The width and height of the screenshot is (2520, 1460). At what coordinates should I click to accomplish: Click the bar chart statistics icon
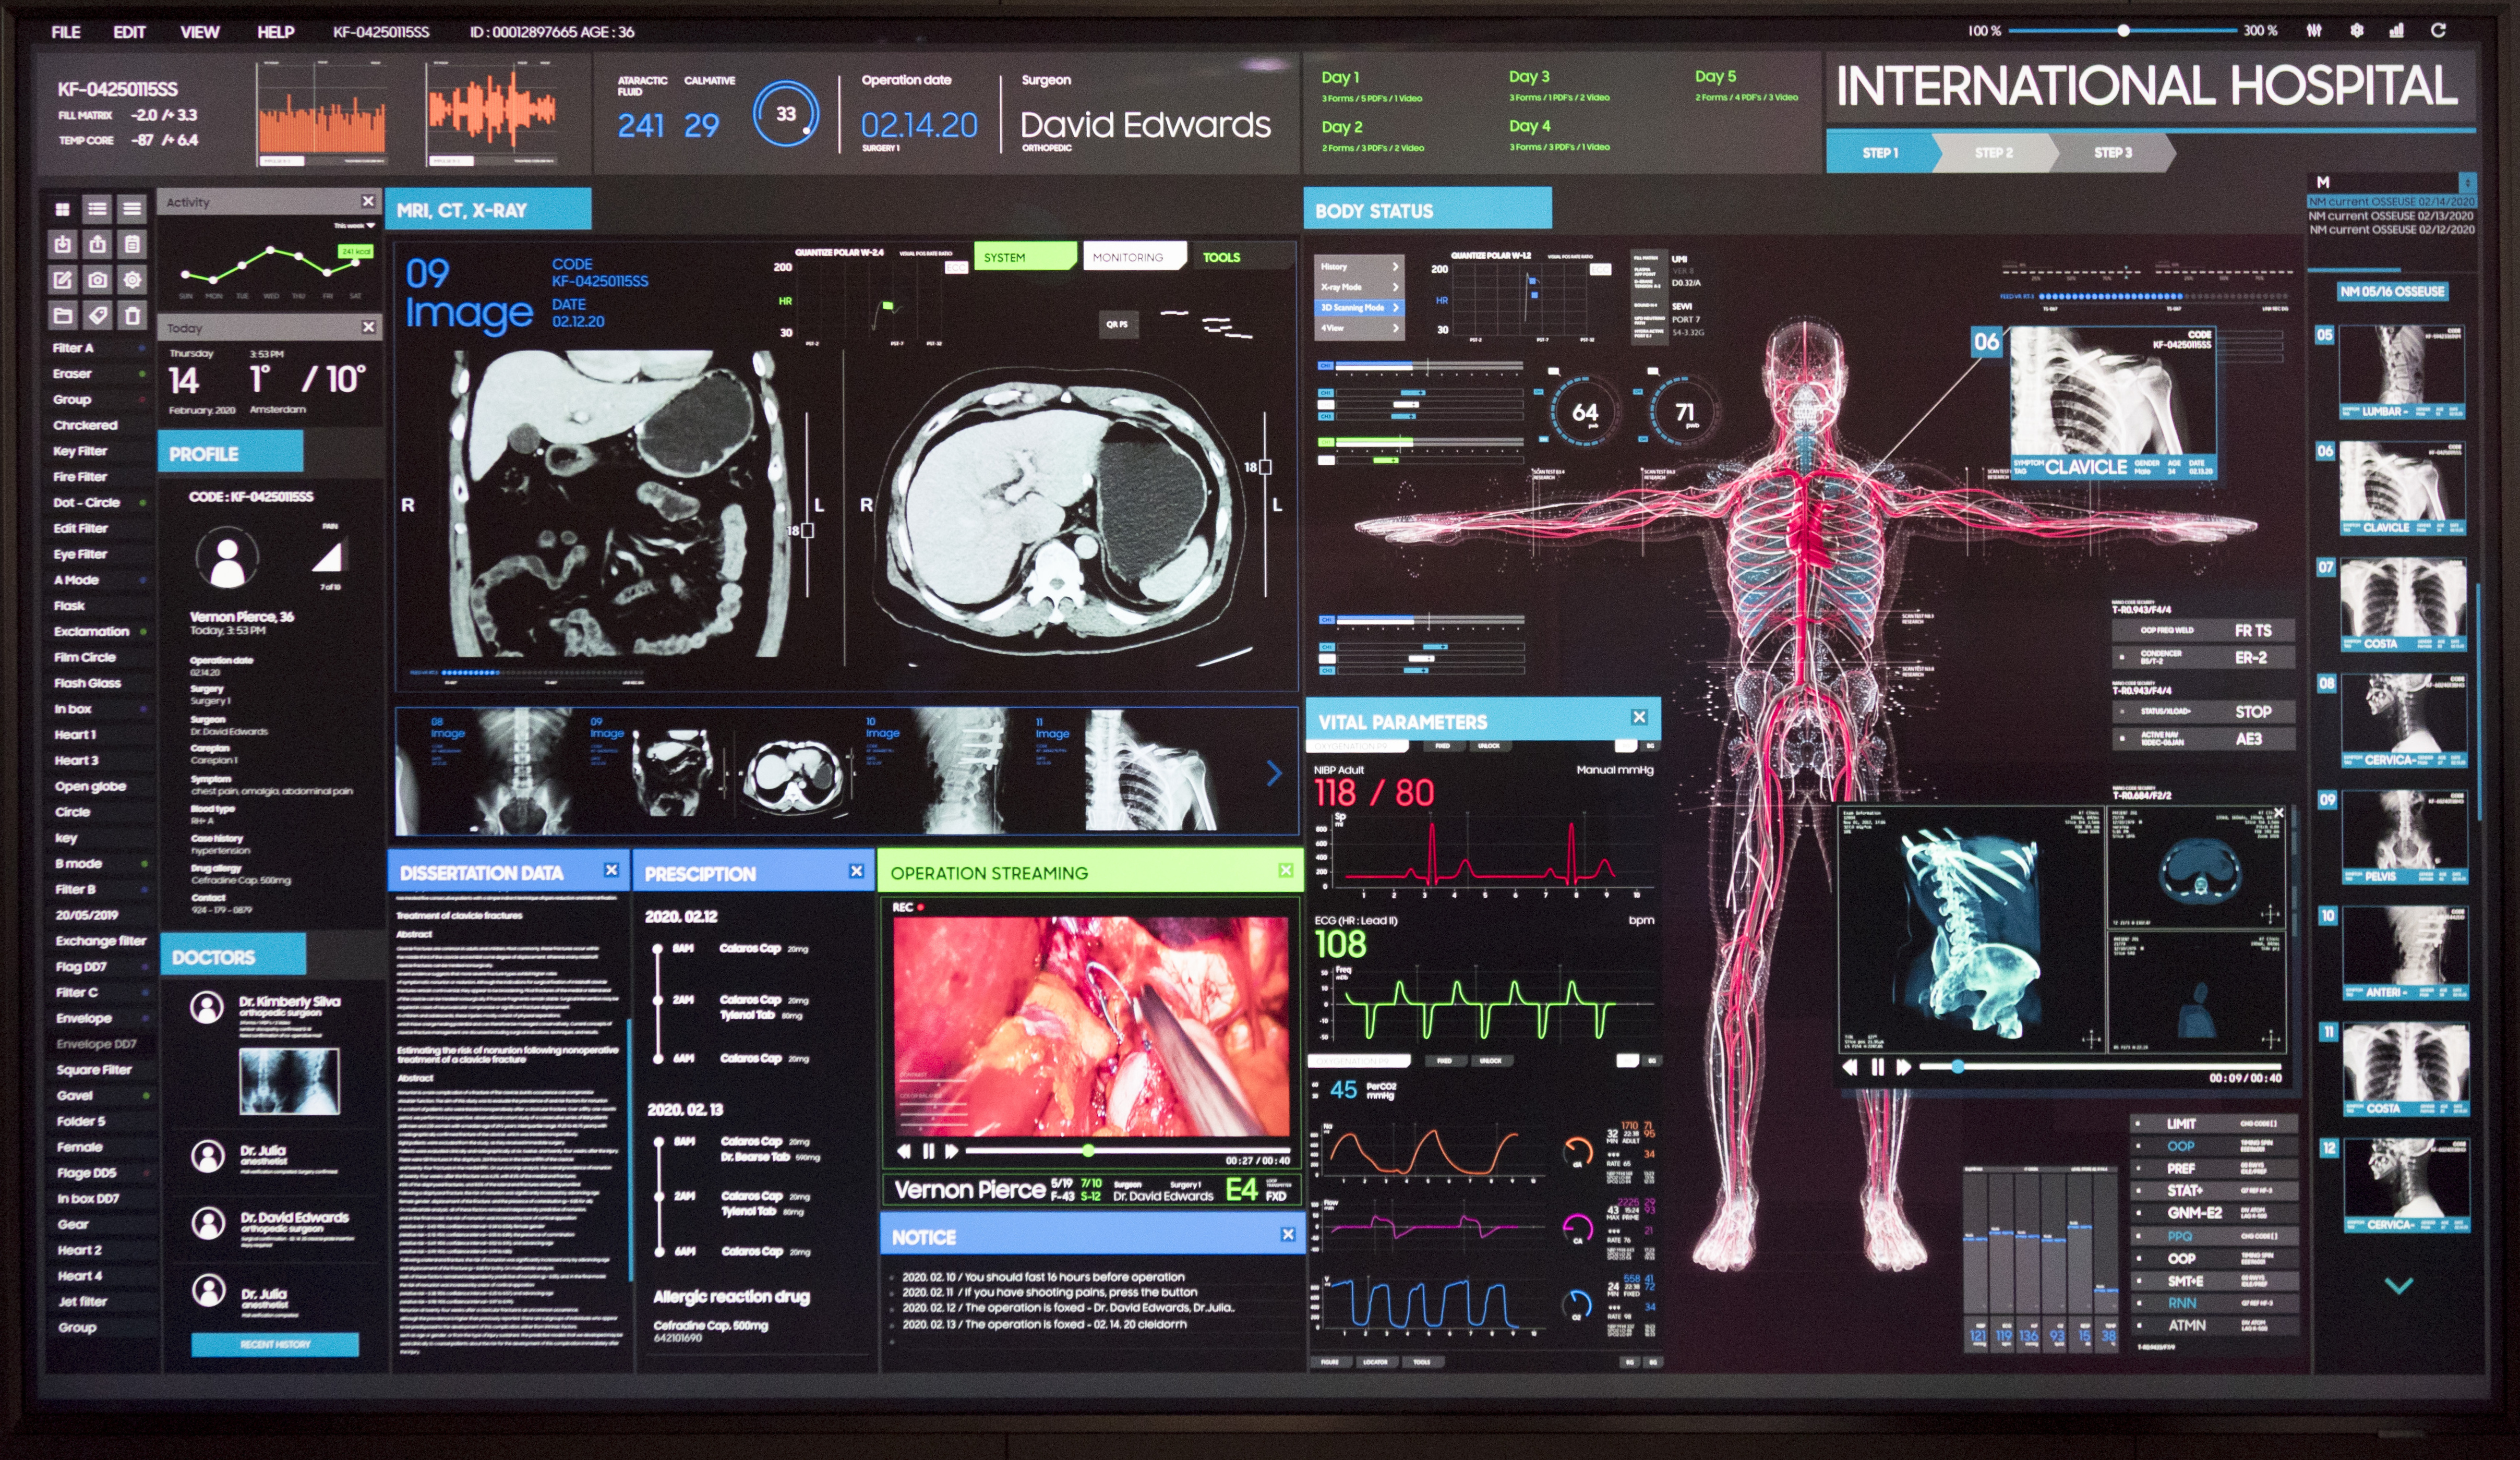point(2396,31)
